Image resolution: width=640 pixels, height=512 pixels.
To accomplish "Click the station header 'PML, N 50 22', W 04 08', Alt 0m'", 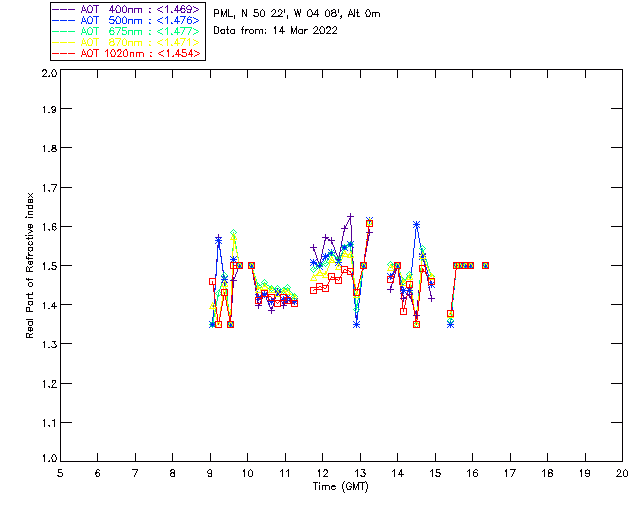I will tap(297, 13).
